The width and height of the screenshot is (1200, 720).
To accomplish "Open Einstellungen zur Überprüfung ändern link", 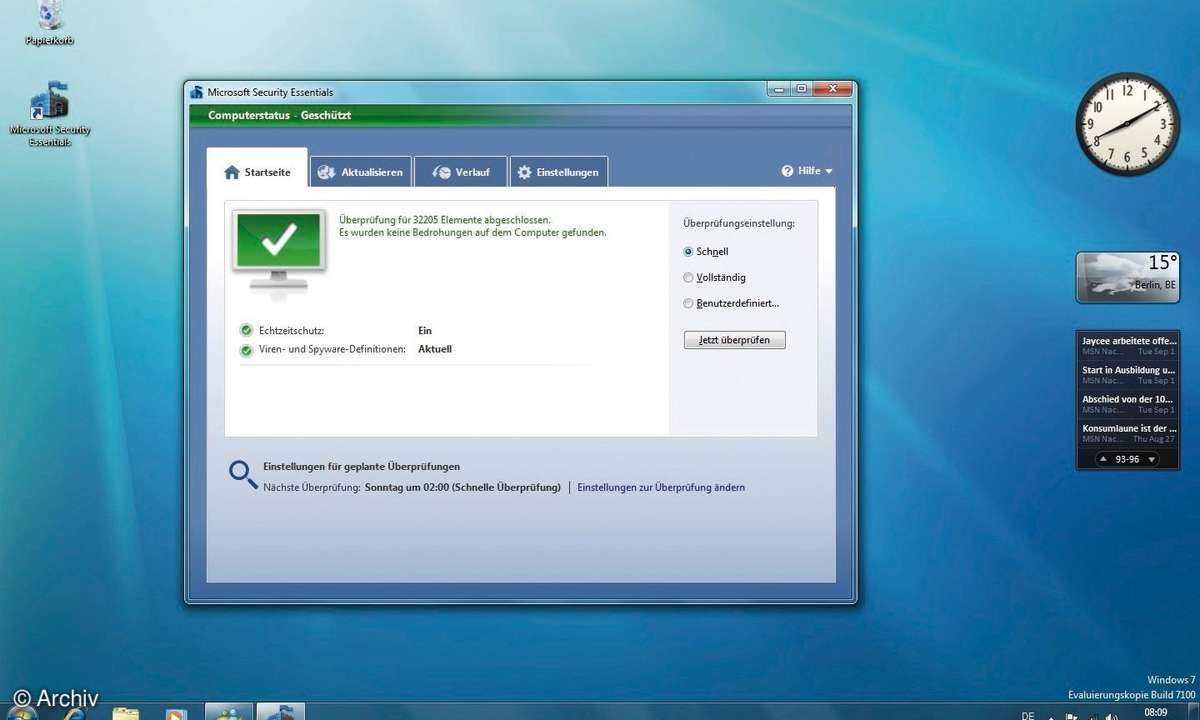I will (x=661, y=488).
